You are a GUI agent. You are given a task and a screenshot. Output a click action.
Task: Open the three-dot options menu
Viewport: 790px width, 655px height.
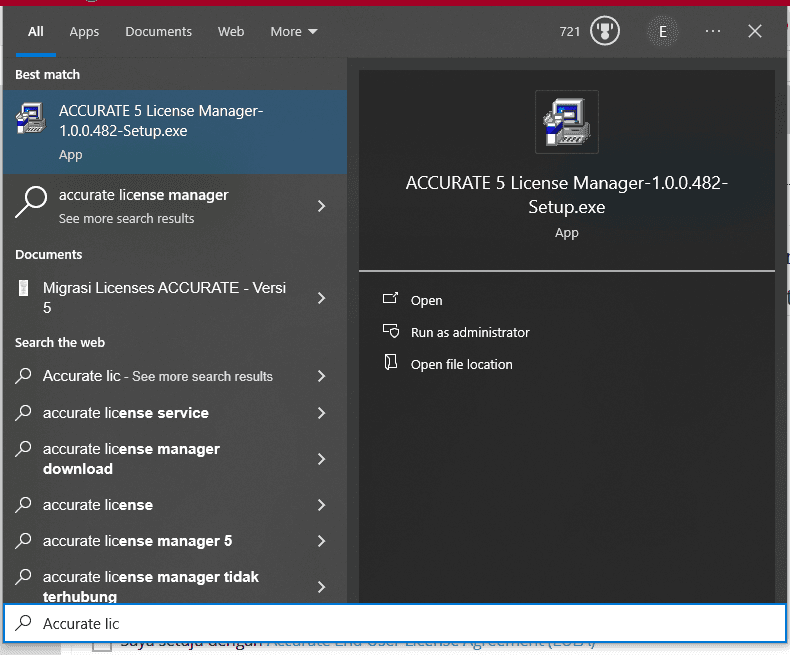pyautogui.click(x=712, y=31)
